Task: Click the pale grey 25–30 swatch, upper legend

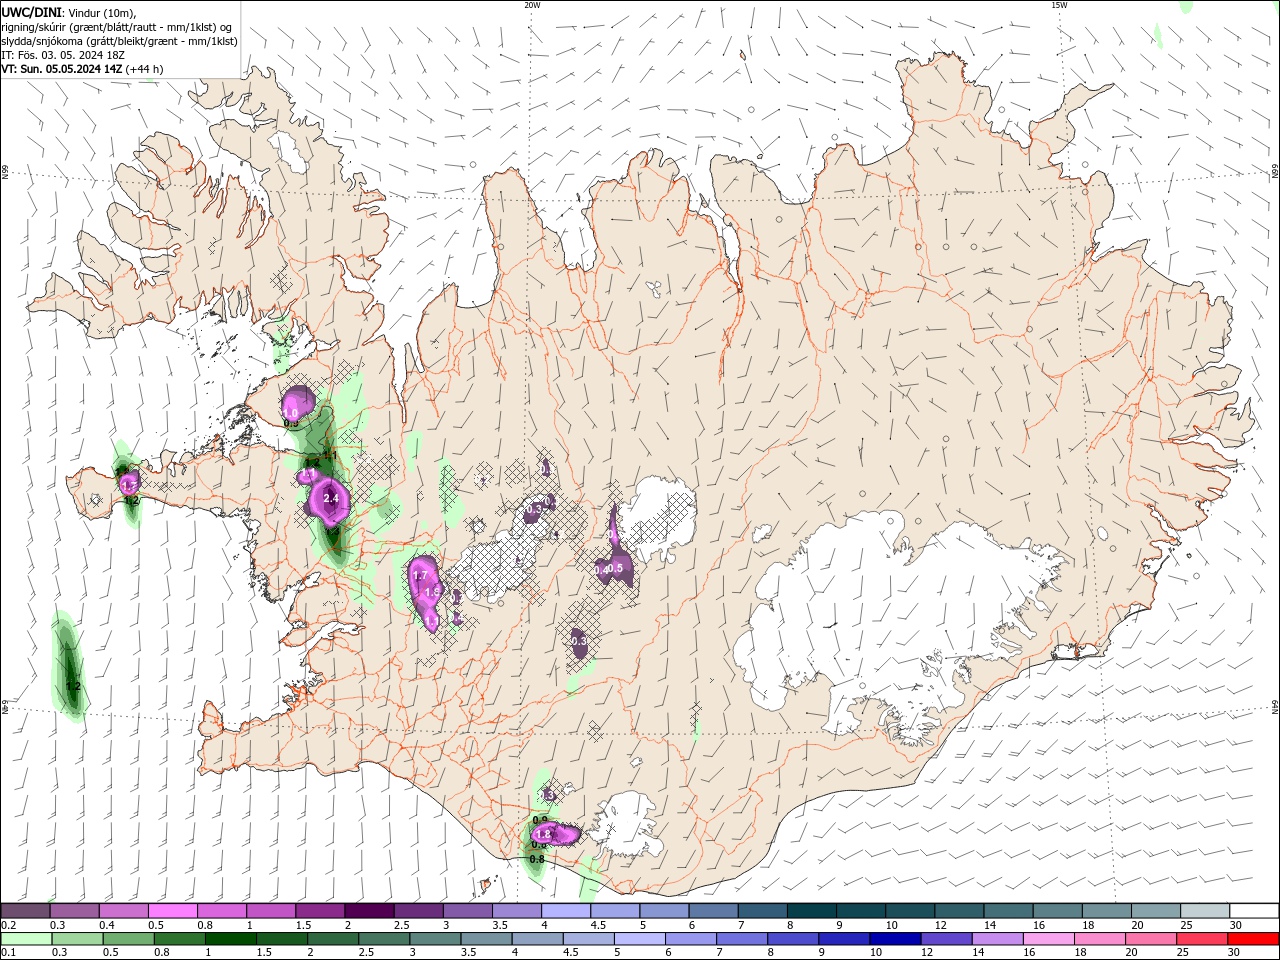Action: (1205, 911)
